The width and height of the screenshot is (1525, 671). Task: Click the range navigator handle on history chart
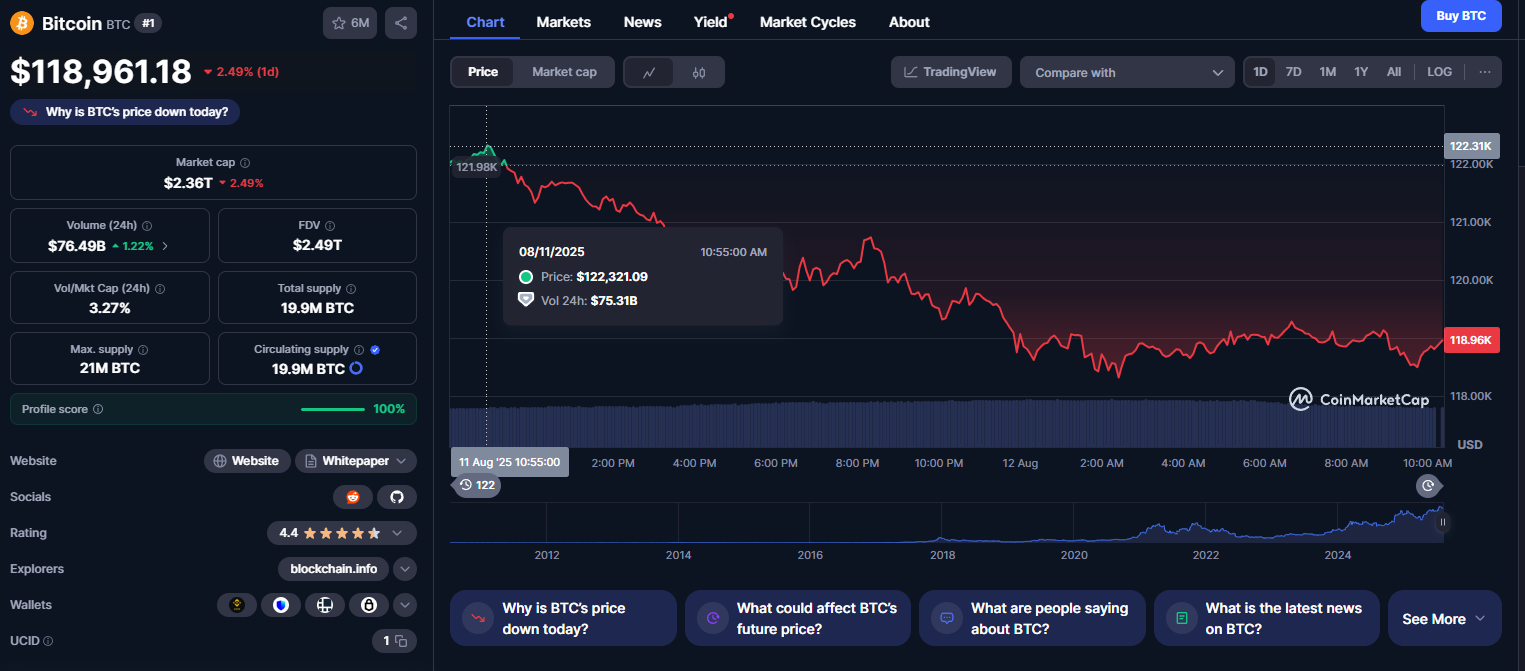pos(1442,521)
